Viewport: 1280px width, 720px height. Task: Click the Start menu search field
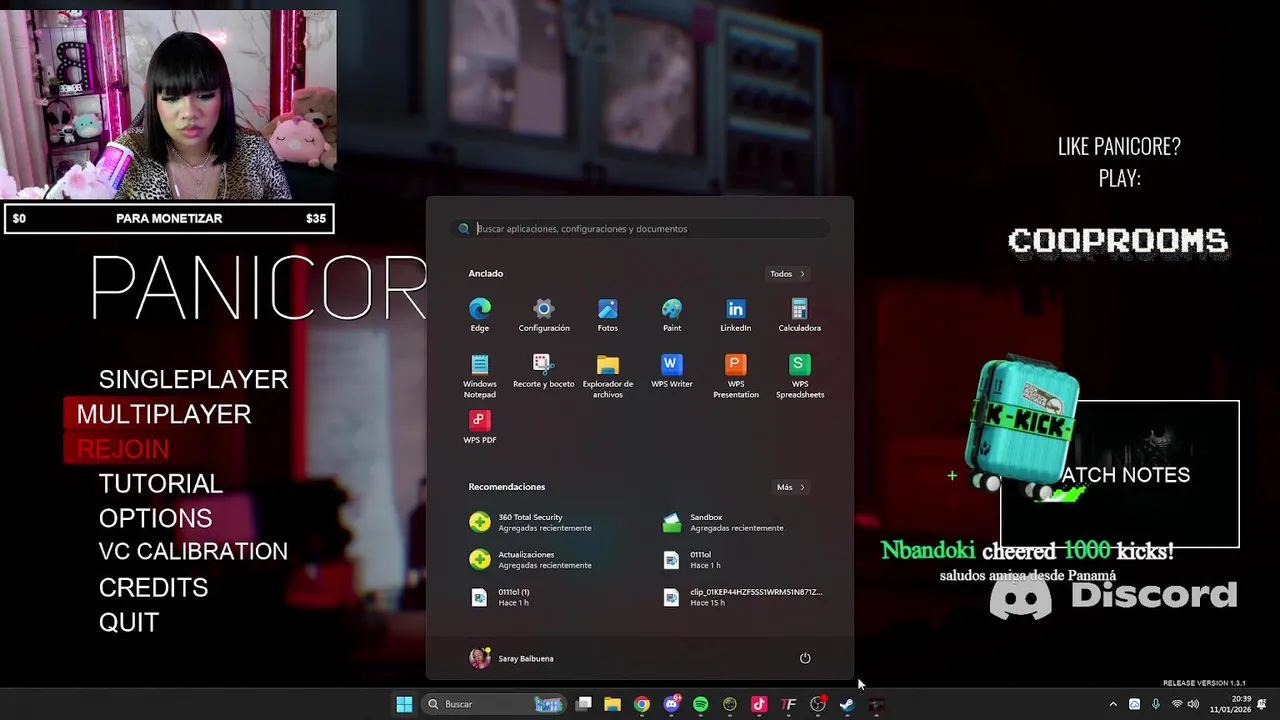640,229
